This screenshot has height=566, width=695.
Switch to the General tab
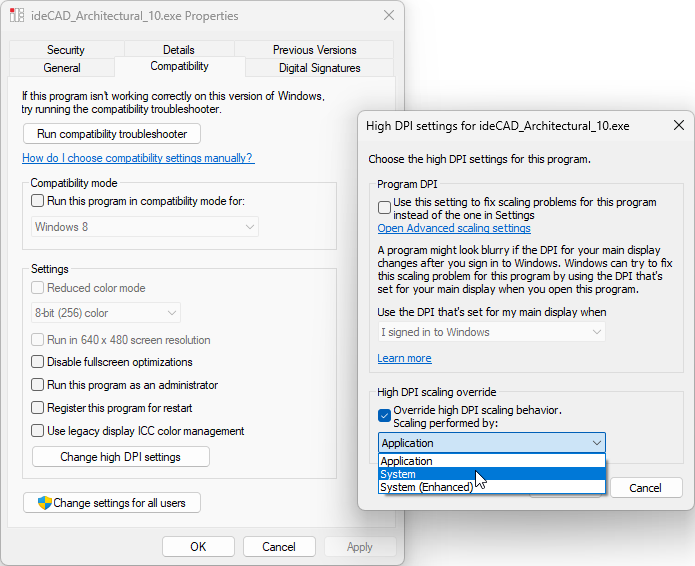point(62,68)
